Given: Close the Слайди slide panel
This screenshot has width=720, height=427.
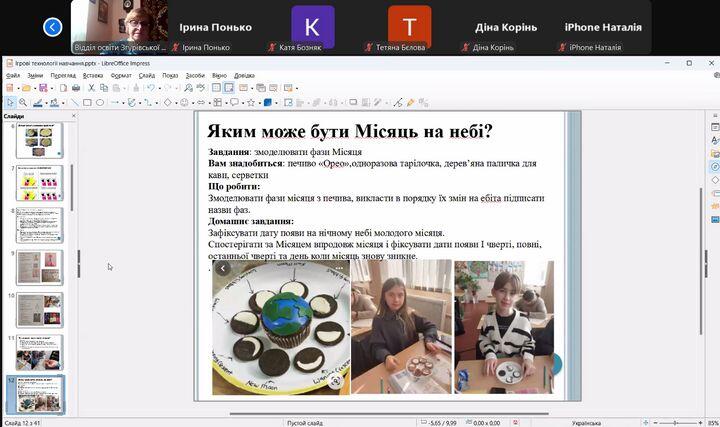Looking at the screenshot, I should click(x=74, y=116).
